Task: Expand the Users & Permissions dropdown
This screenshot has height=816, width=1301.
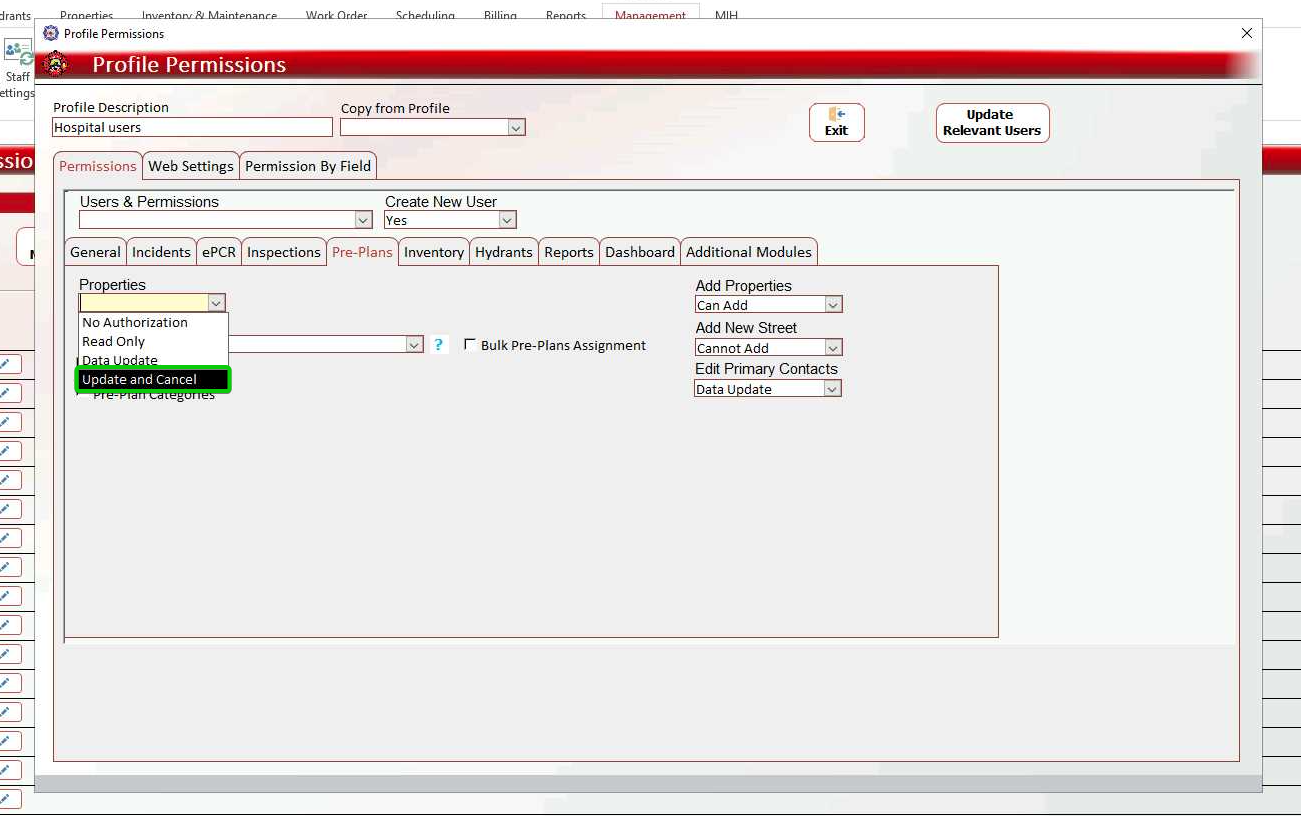Action: [x=363, y=220]
